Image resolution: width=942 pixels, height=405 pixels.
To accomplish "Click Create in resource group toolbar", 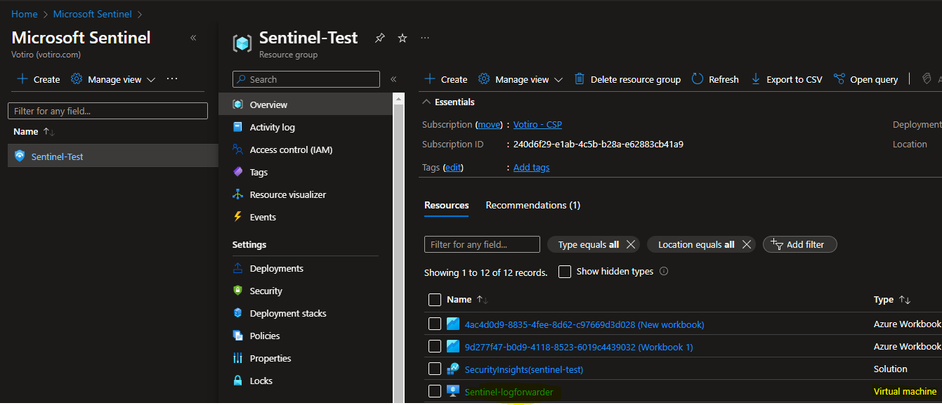I will click(446, 79).
